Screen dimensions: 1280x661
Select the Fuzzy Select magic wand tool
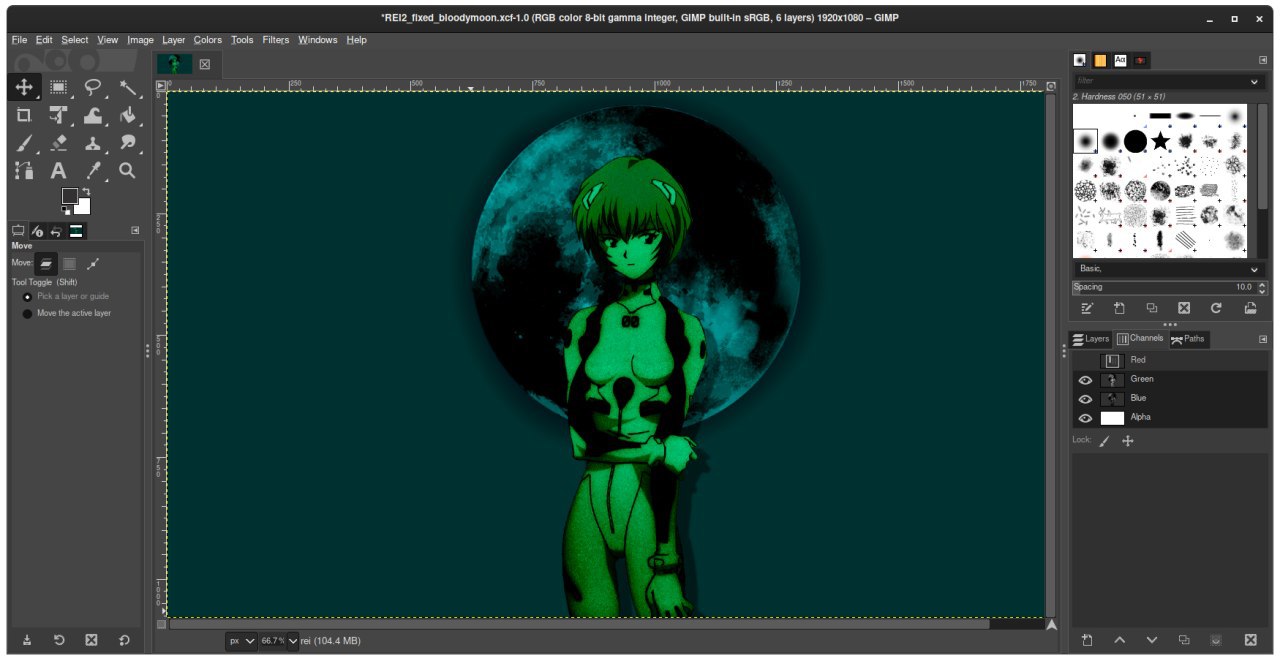(128, 87)
